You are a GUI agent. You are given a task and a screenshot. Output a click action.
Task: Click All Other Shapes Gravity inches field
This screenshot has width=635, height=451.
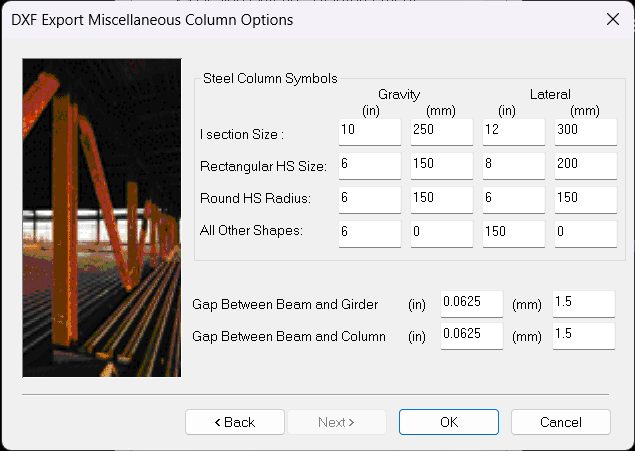[x=369, y=233]
